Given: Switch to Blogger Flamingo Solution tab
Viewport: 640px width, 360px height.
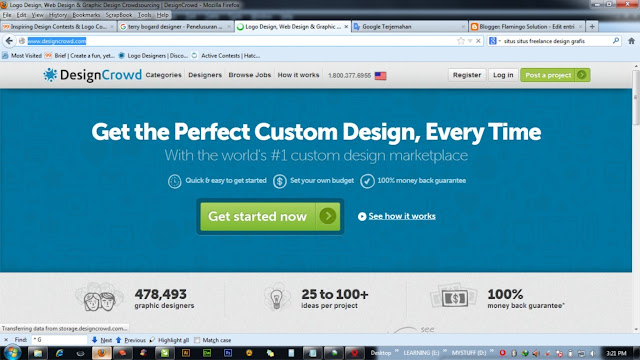Looking at the screenshot, I should click(527, 27).
